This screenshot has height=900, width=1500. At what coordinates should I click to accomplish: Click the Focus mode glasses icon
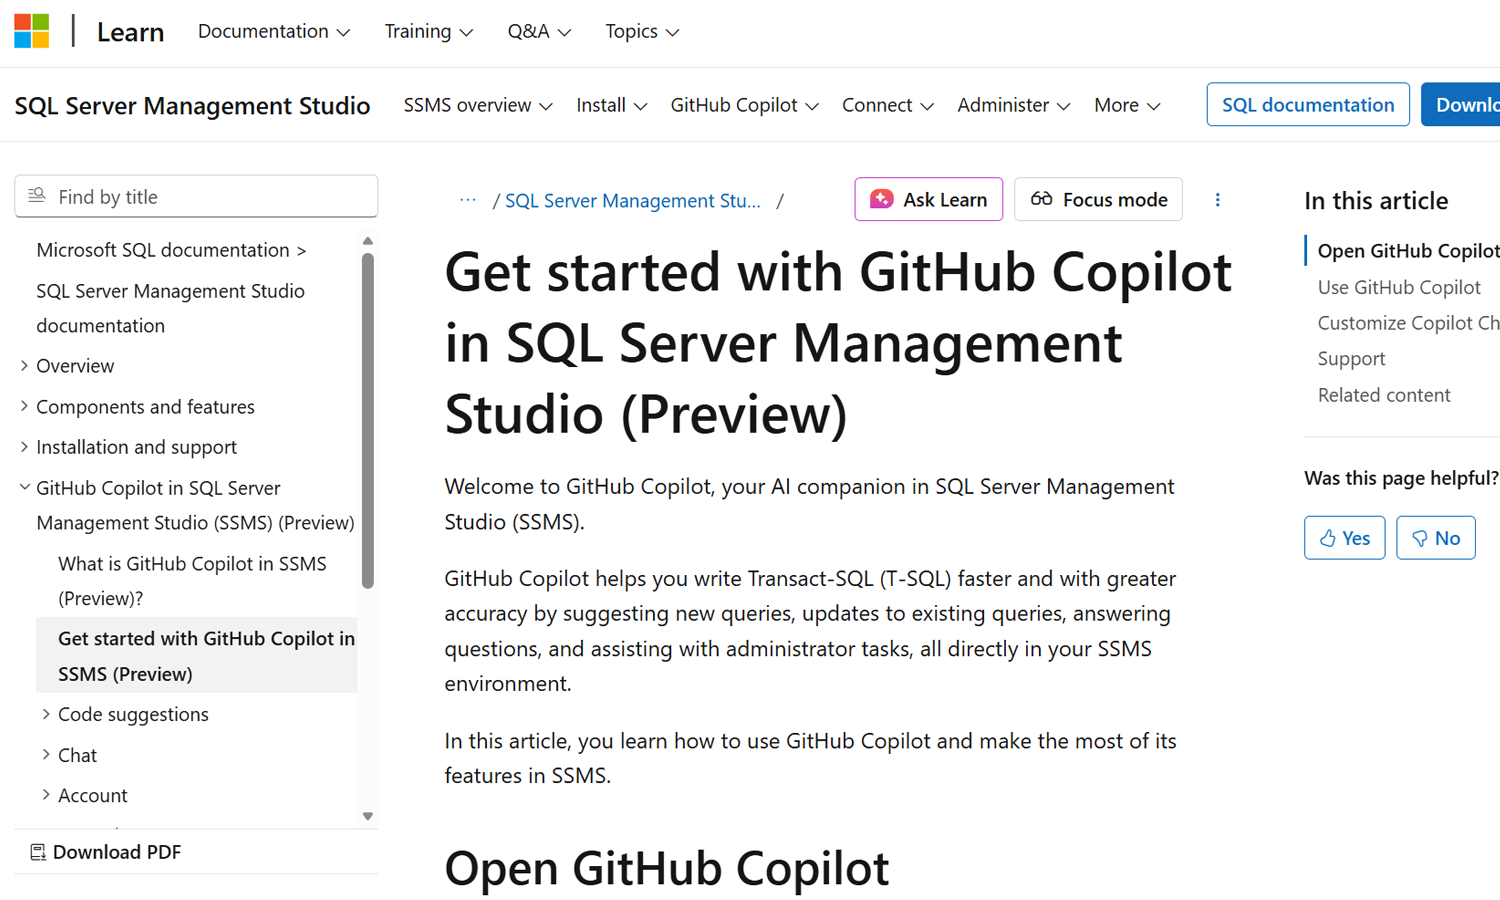pos(1041,199)
